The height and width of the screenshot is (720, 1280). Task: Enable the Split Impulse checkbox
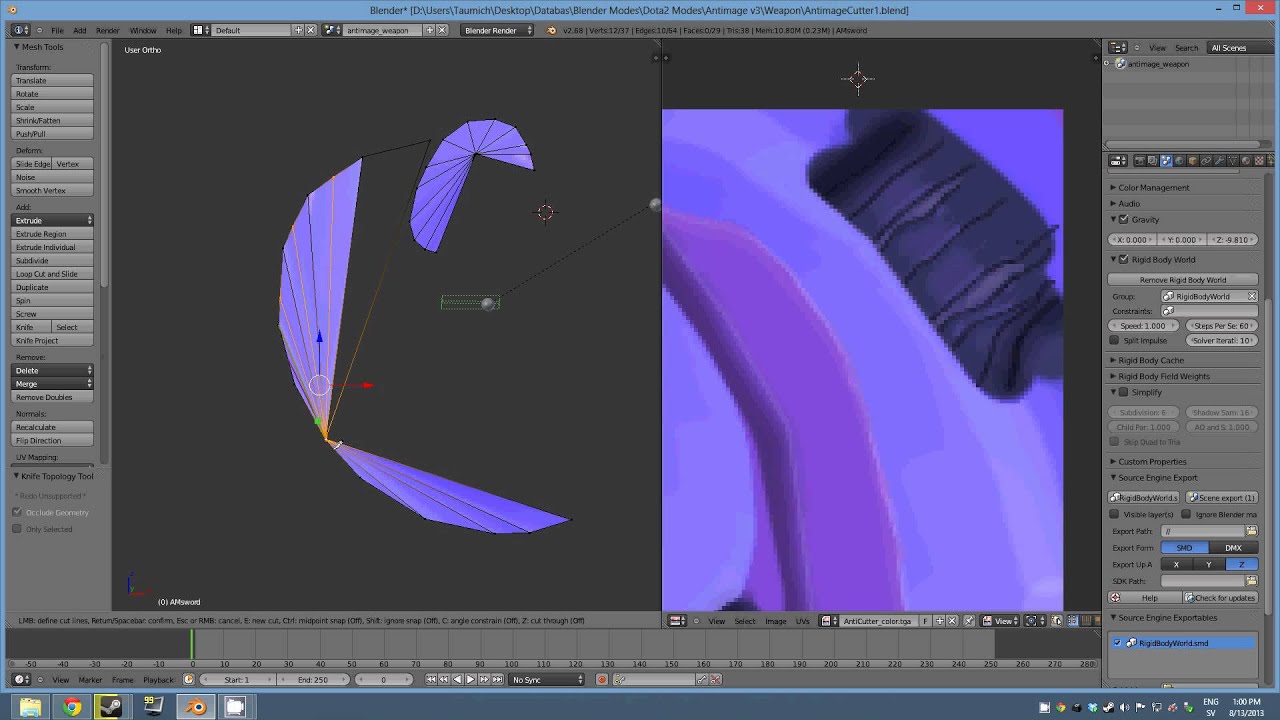(x=1115, y=341)
